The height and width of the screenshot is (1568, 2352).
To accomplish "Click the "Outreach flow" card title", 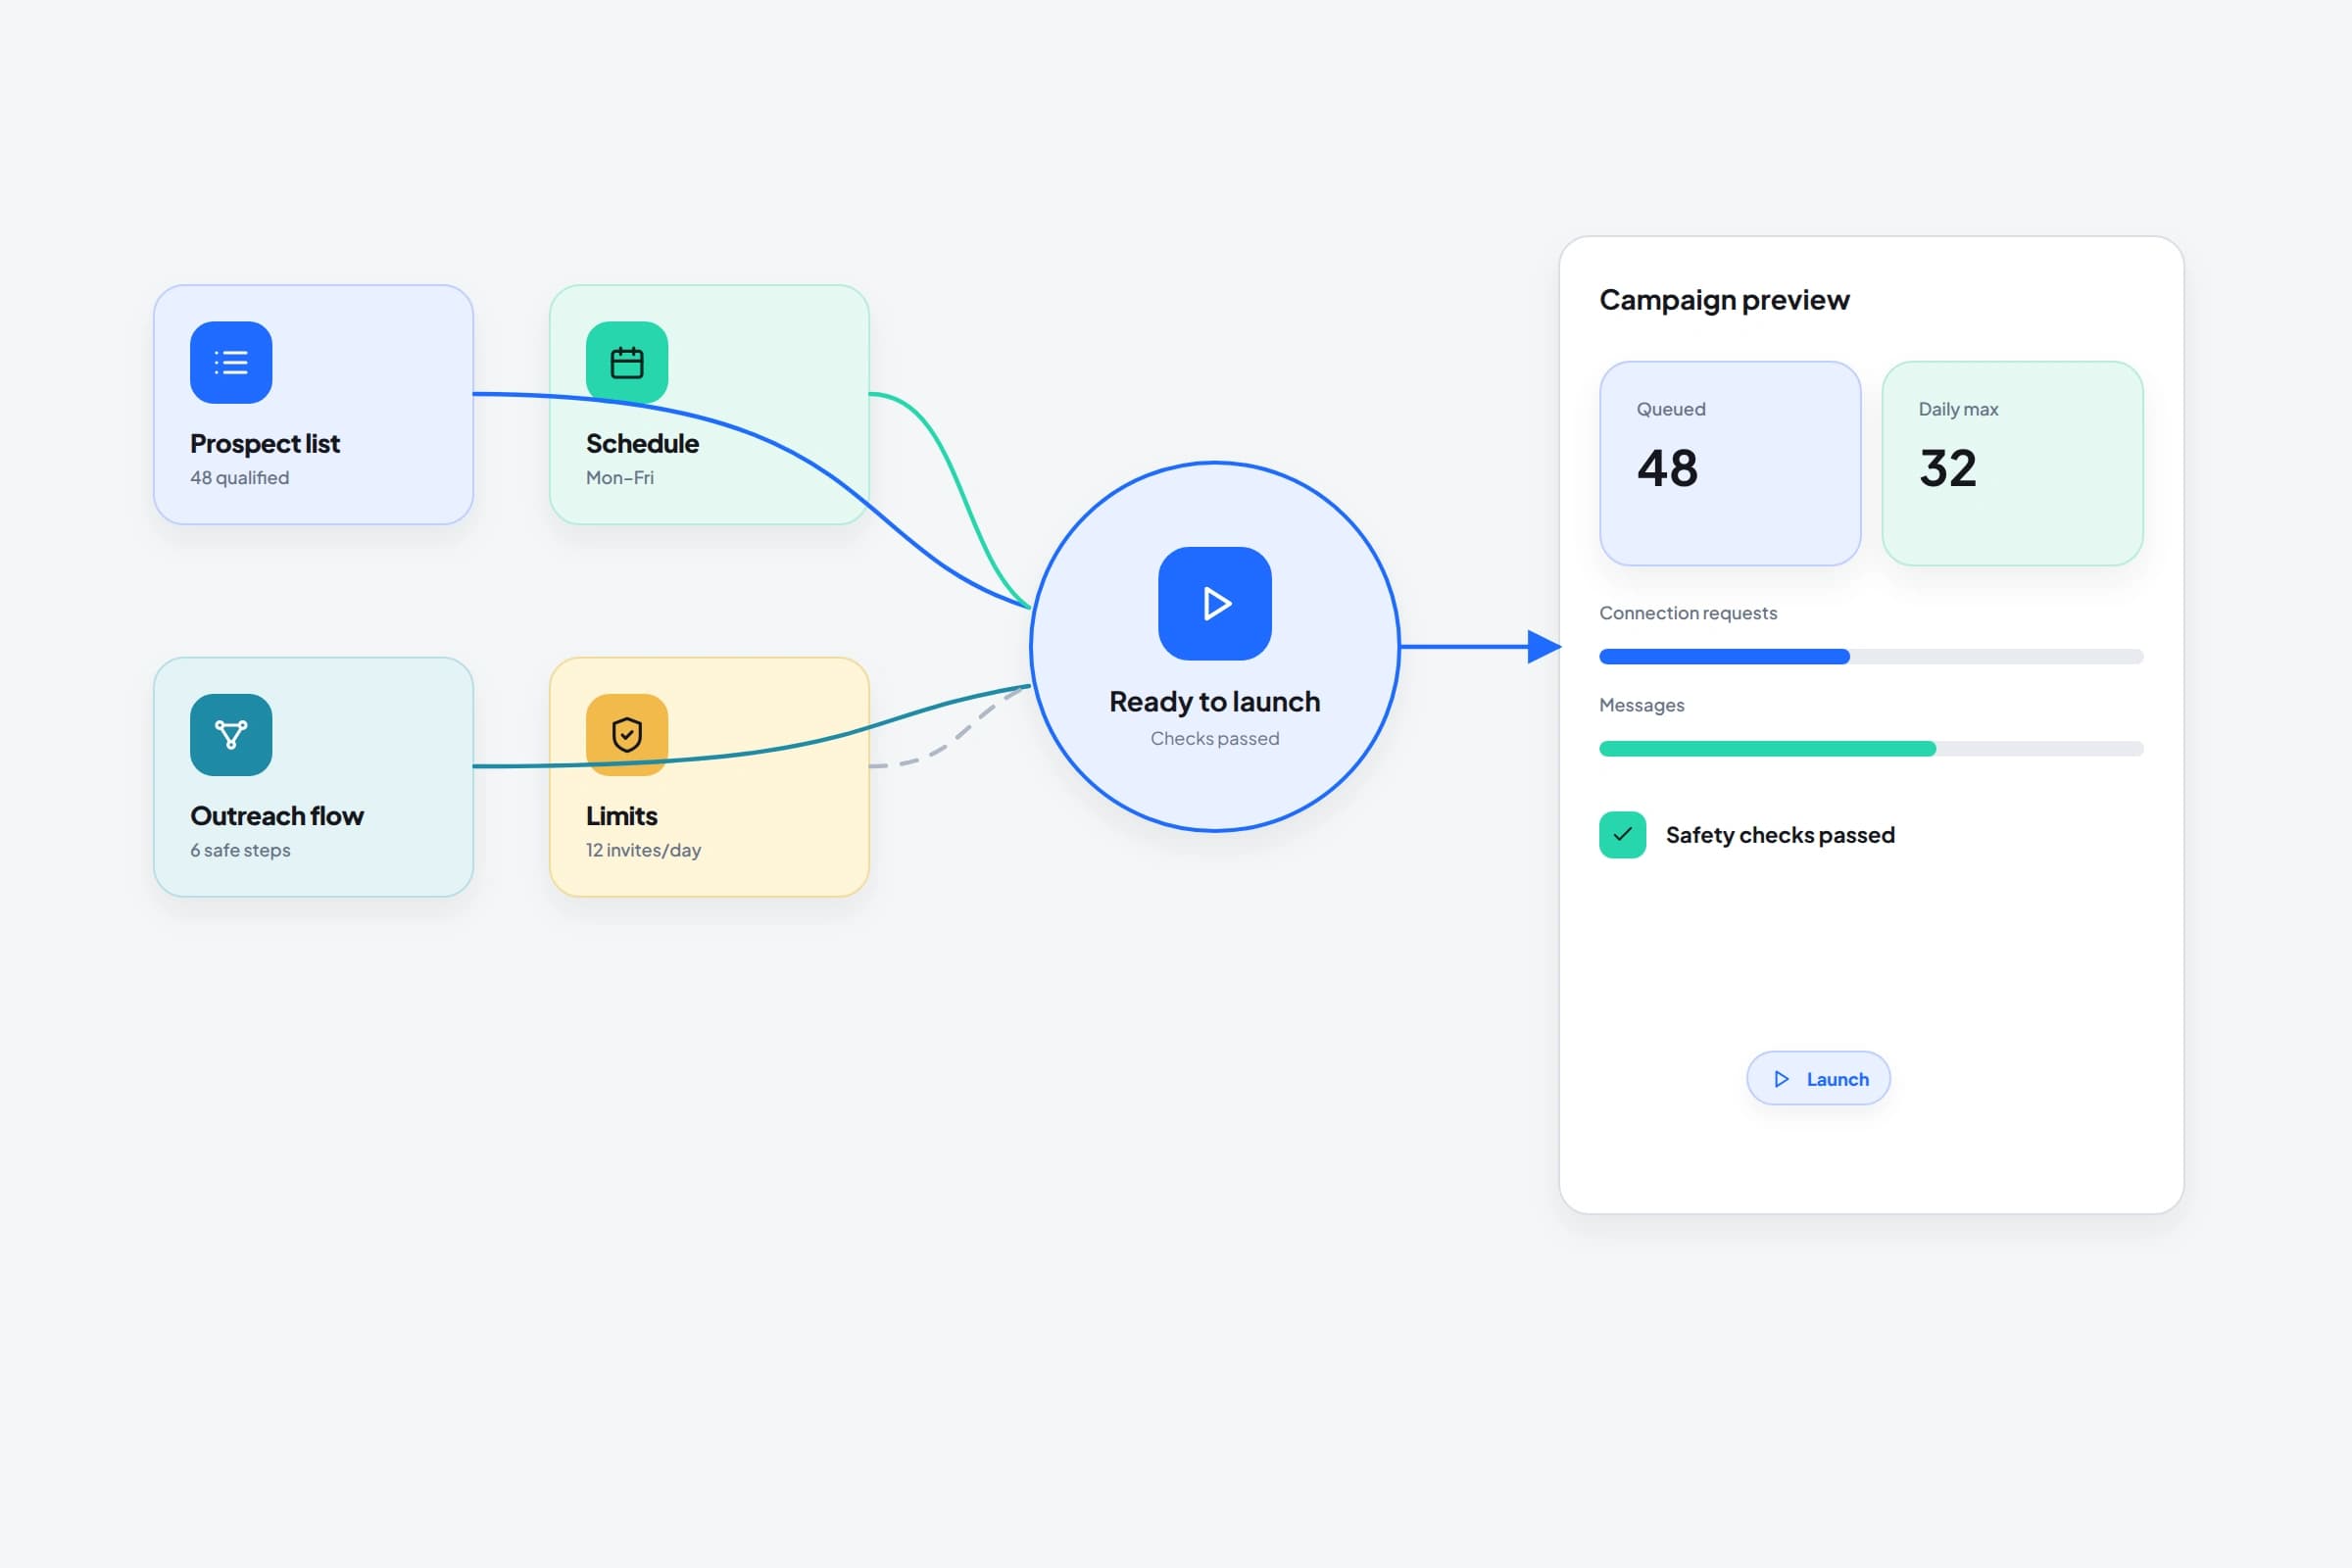I will click(x=277, y=816).
